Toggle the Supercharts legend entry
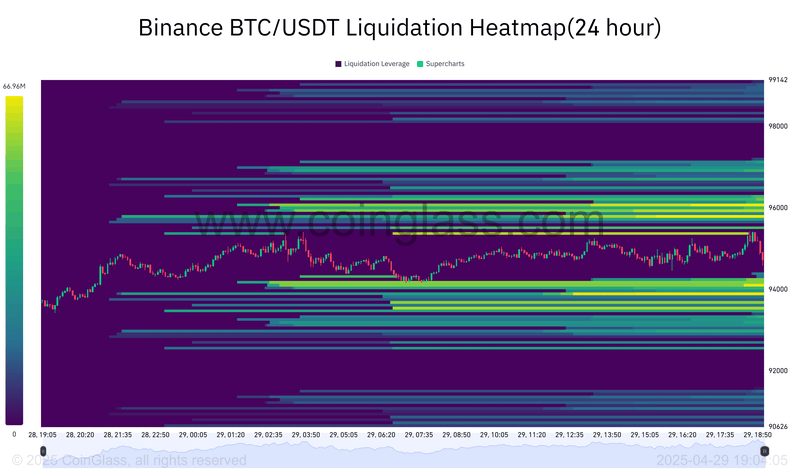Viewport: 800px width, 472px height. (441, 64)
